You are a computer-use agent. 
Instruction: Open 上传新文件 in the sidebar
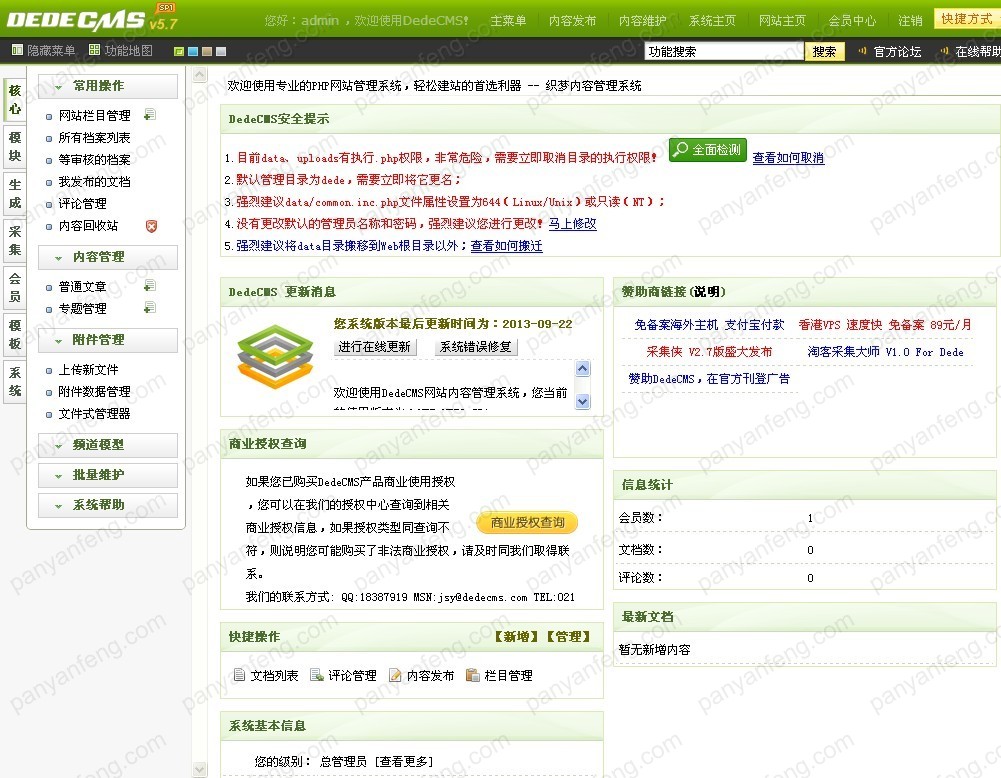[x=89, y=370]
